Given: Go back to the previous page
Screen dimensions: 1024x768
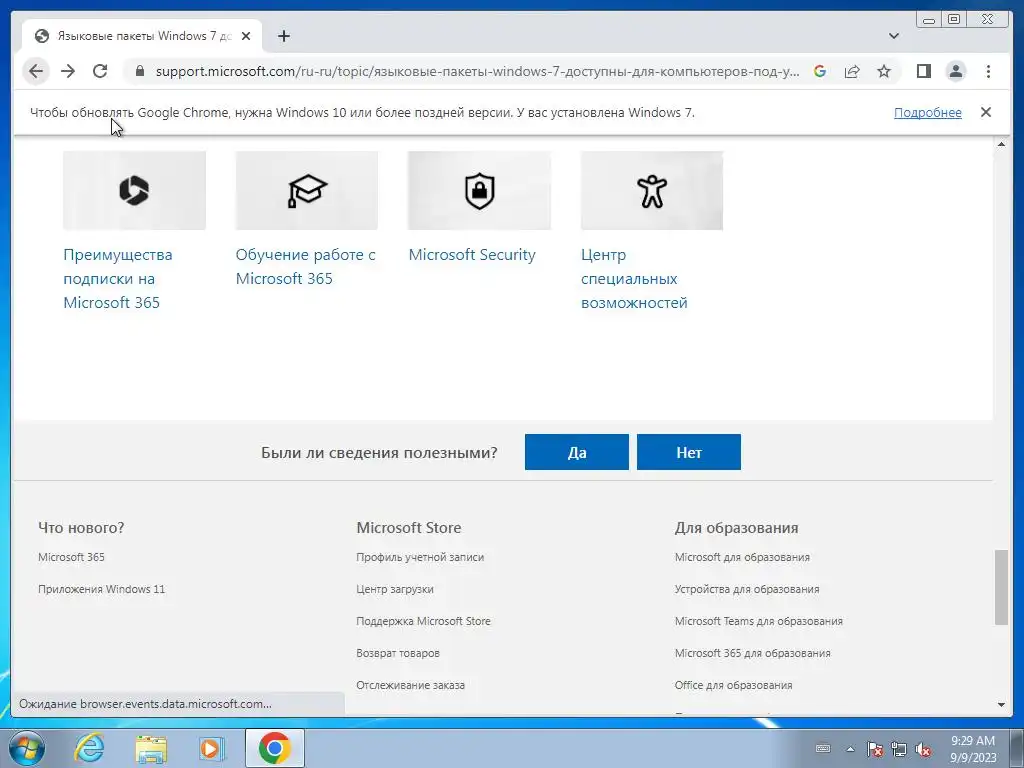Looking at the screenshot, I should [36, 71].
